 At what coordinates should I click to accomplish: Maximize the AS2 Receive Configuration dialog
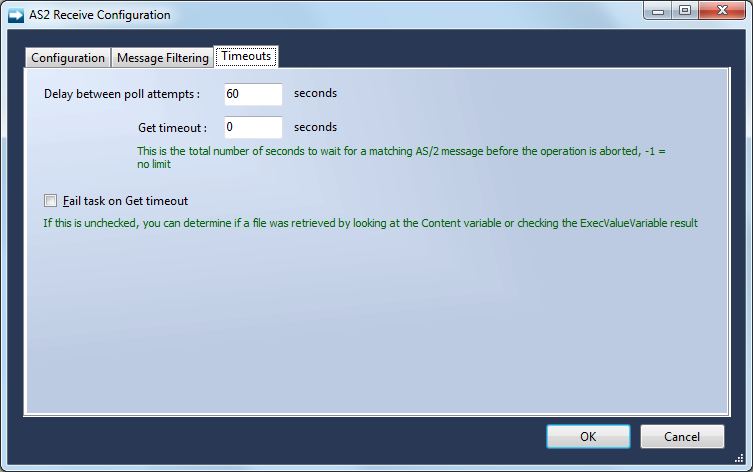pyautogui.click(x=684, y=11)
